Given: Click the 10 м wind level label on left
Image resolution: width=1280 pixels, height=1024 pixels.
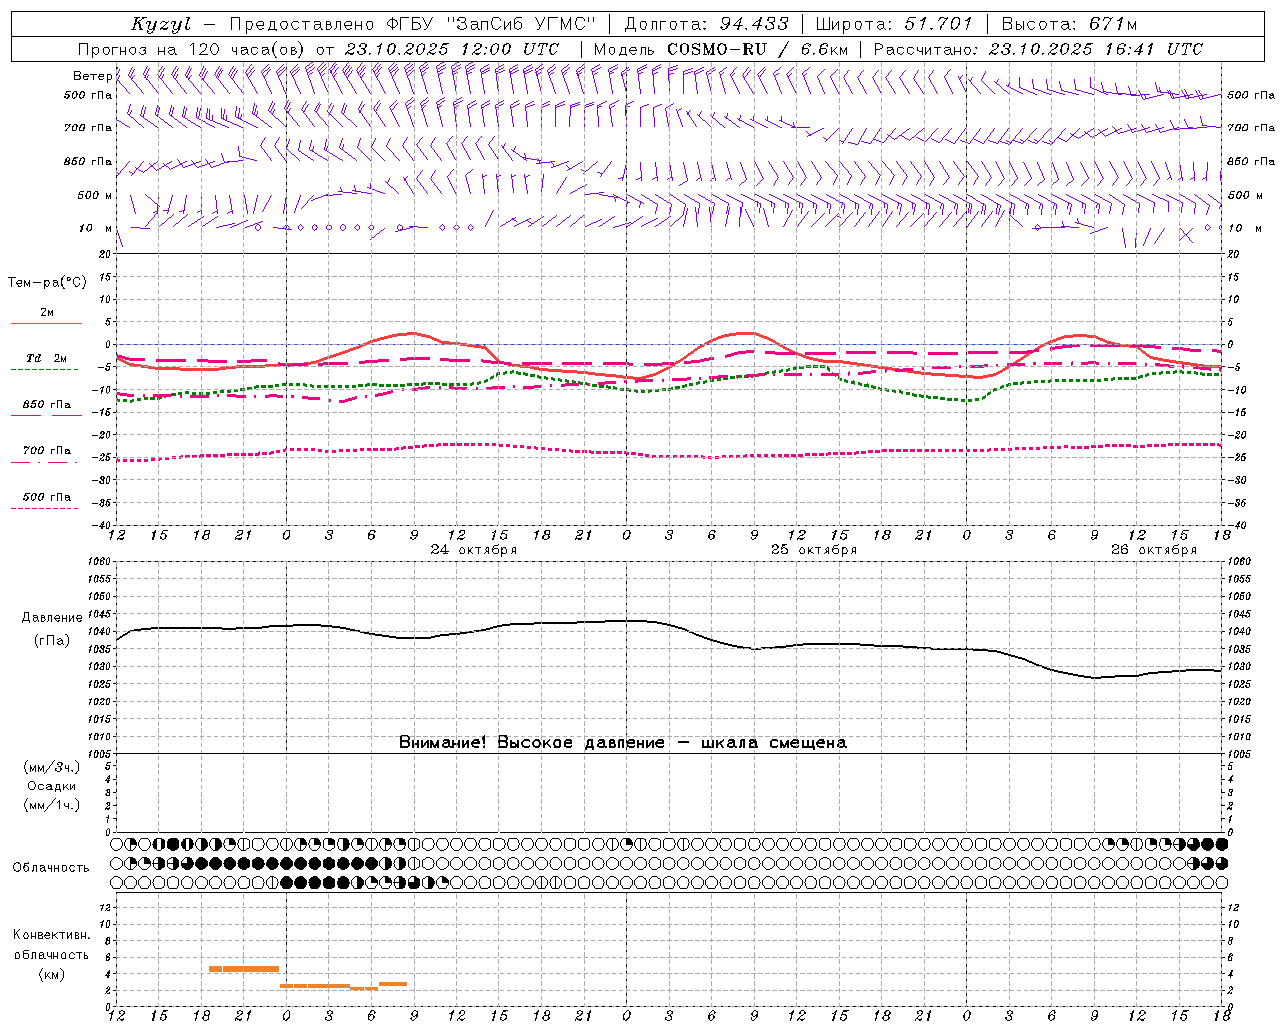Looking at the screenshot, I should [95, 228].
